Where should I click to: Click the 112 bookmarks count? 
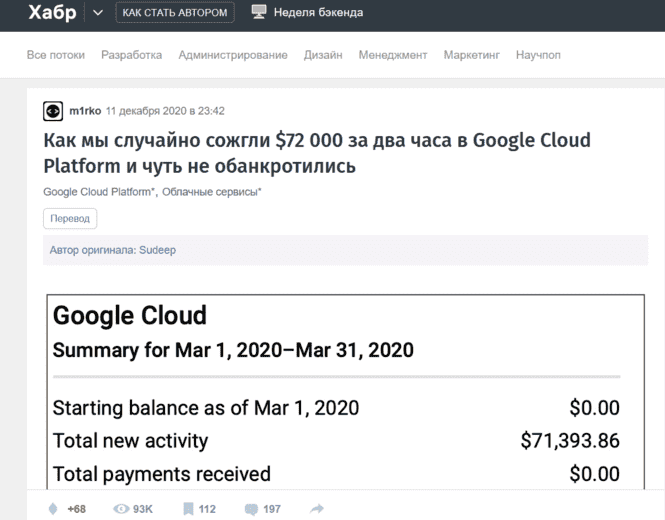pos(207,509)
